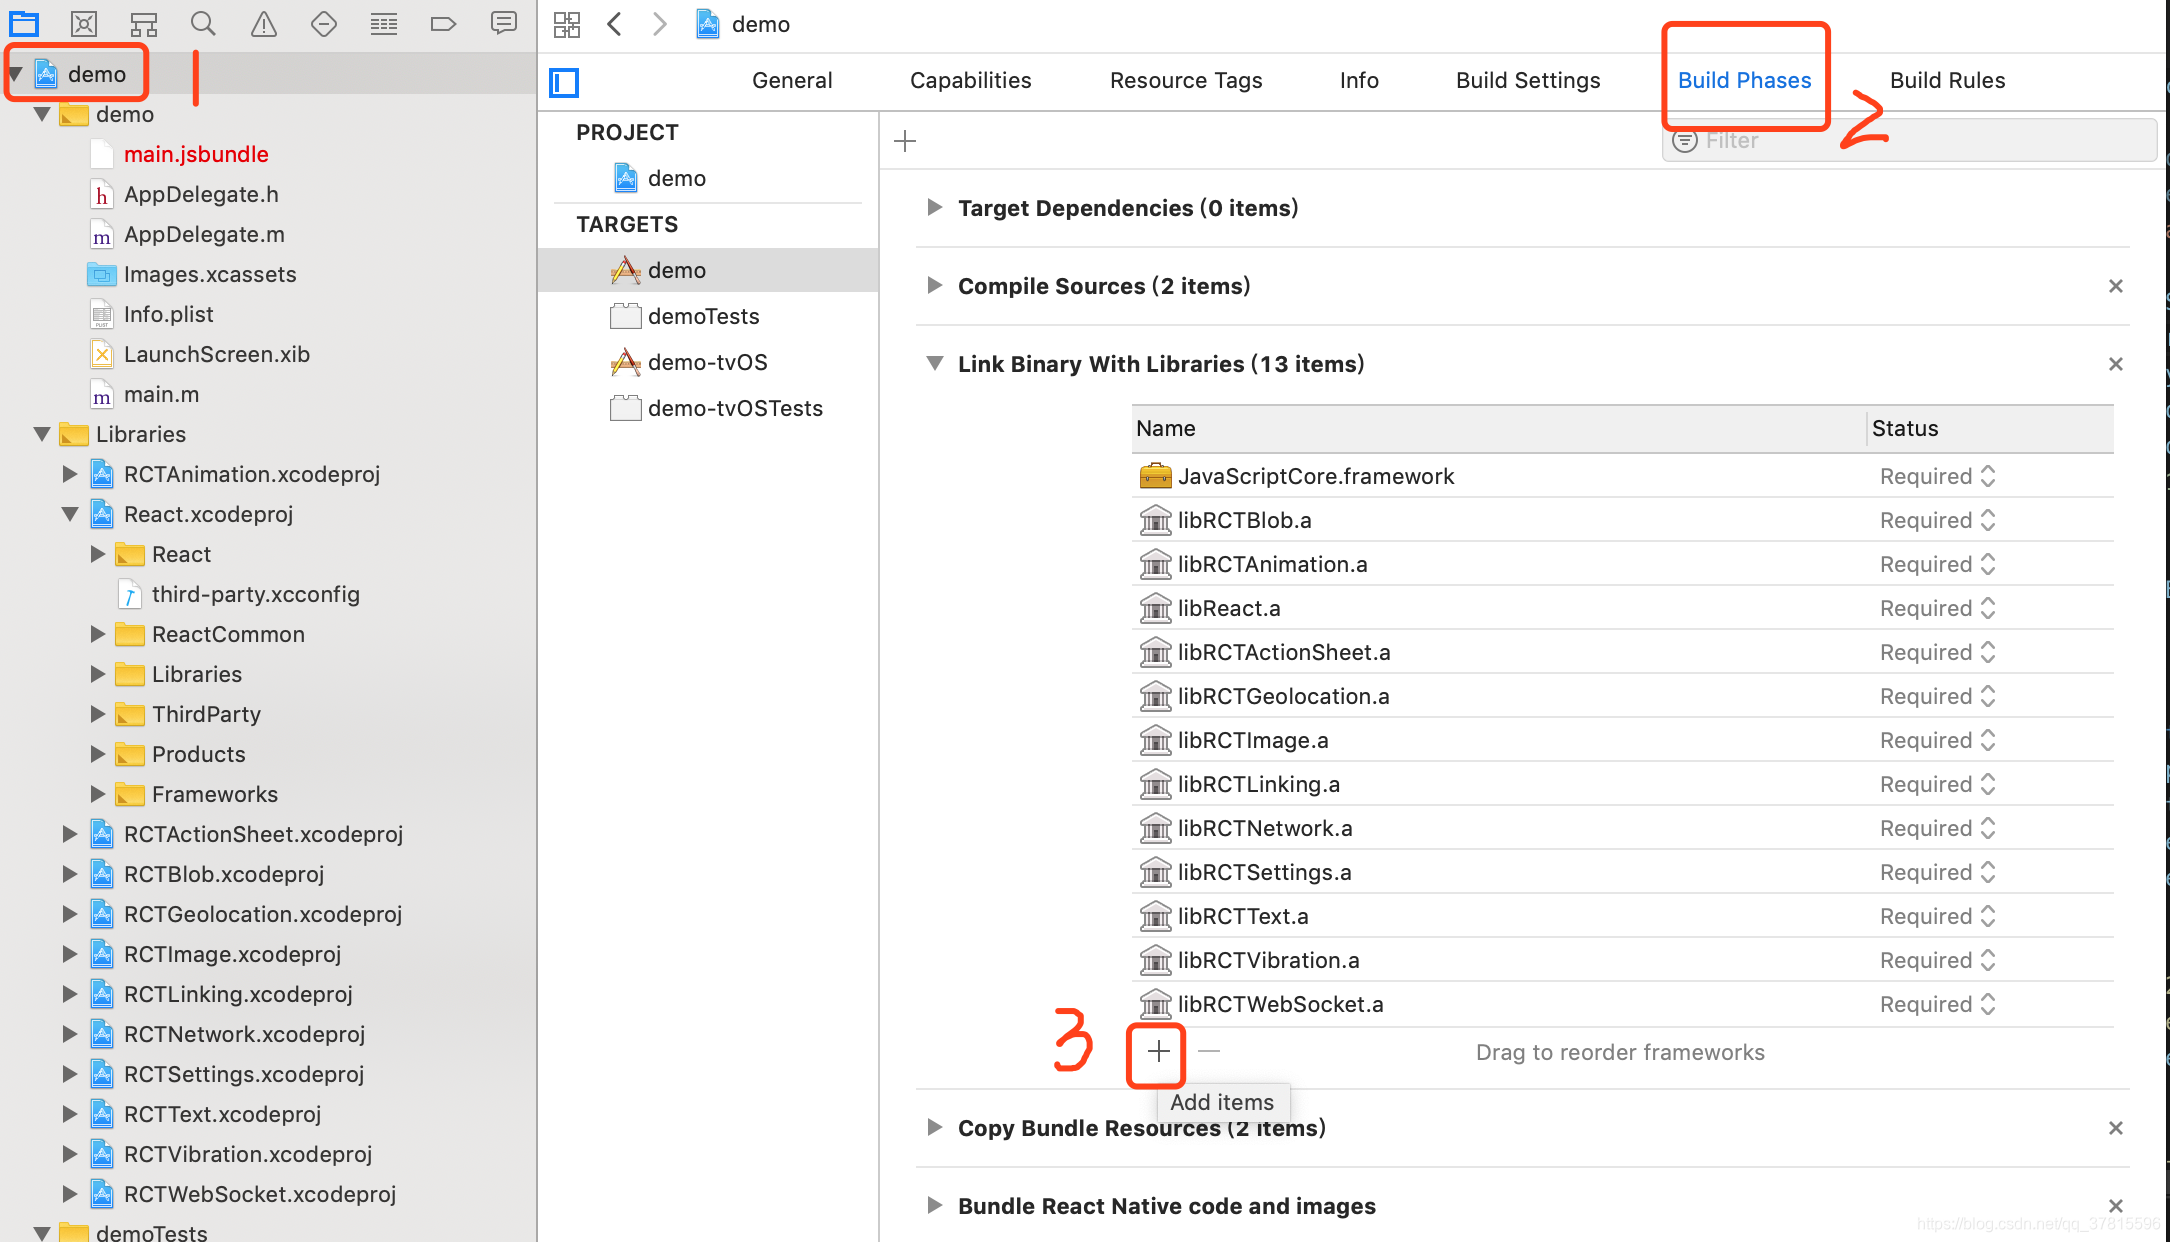This screenshot has width=2170, height=1242.
Task: Open the Symbol navigator icon
Action: click(x=144, y=23)
